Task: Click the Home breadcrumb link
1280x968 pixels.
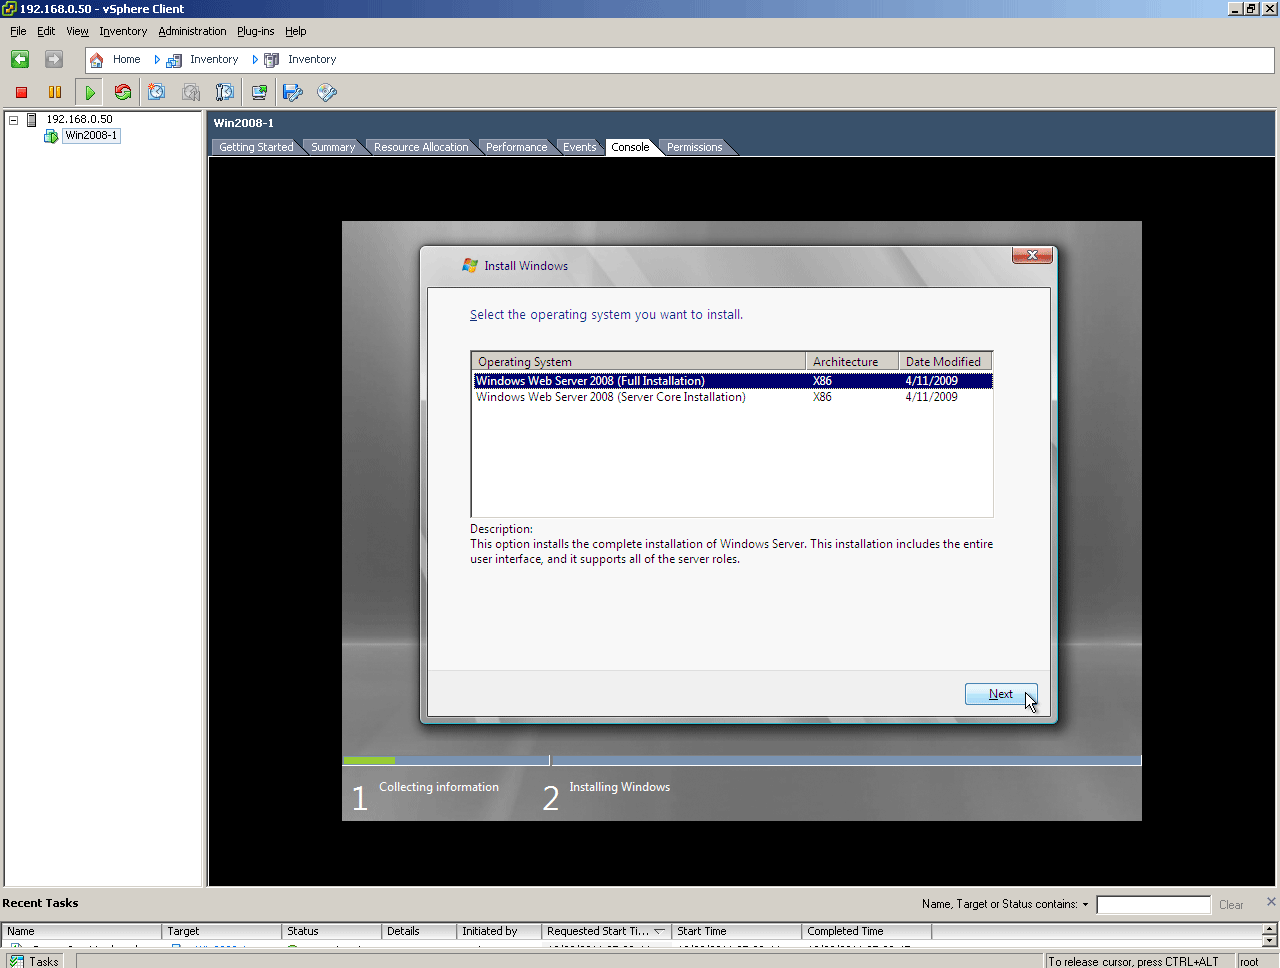Action: click(126, 60)
